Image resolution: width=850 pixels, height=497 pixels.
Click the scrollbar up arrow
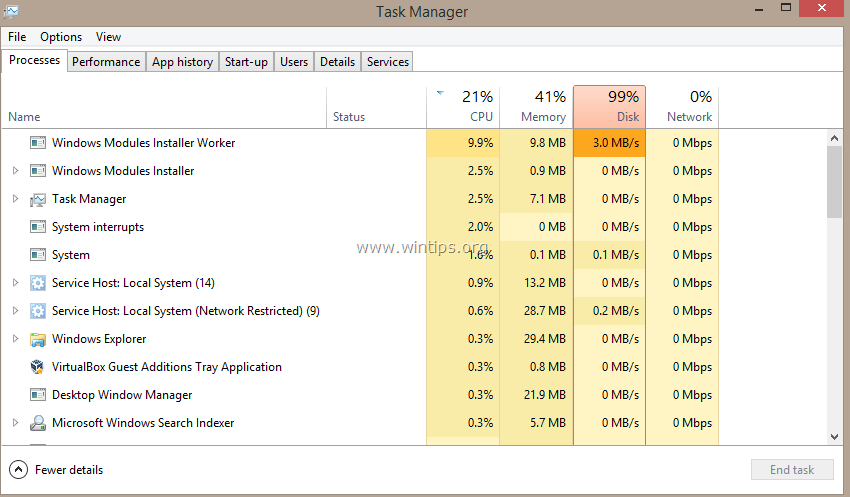(x=834, y=138)
